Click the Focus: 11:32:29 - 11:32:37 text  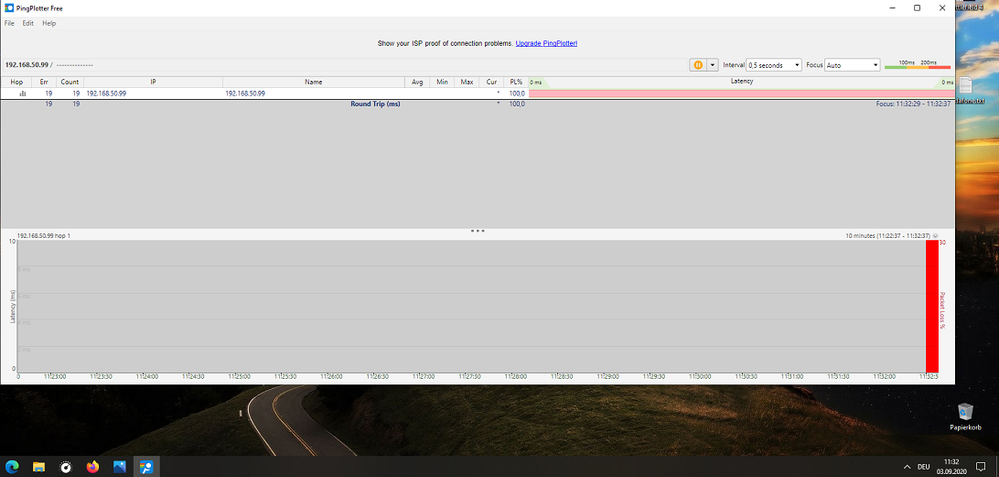(914, 103)
